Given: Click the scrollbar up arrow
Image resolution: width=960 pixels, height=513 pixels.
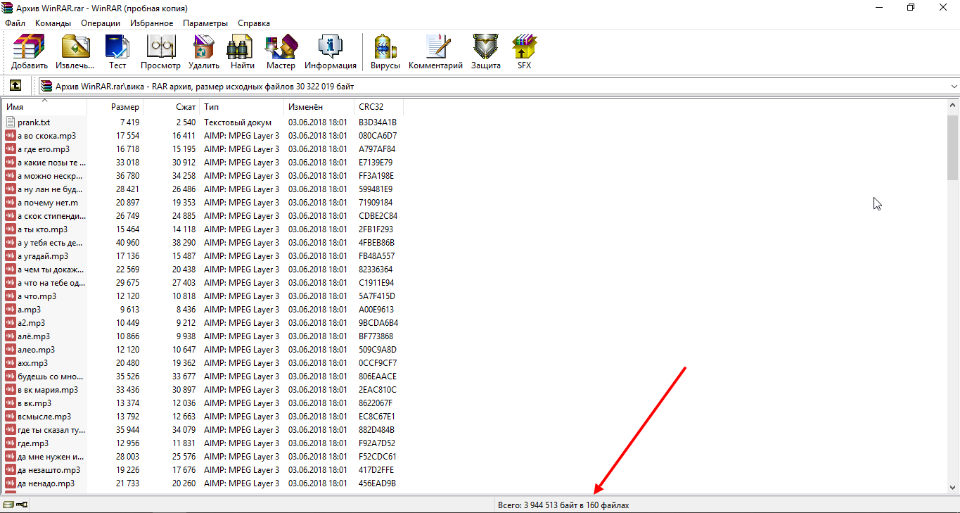Looking at the screenshot, I should point(953,106).
